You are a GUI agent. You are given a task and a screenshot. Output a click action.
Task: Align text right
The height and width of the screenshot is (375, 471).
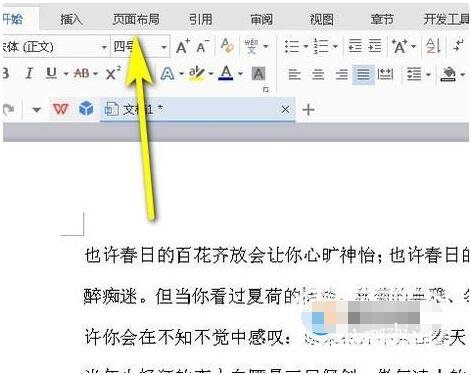342,74
